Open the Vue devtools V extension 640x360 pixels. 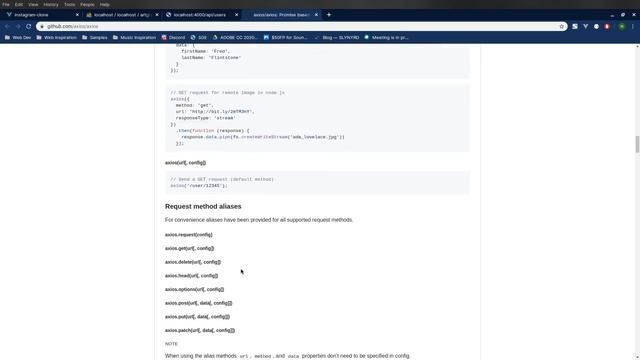586,26
